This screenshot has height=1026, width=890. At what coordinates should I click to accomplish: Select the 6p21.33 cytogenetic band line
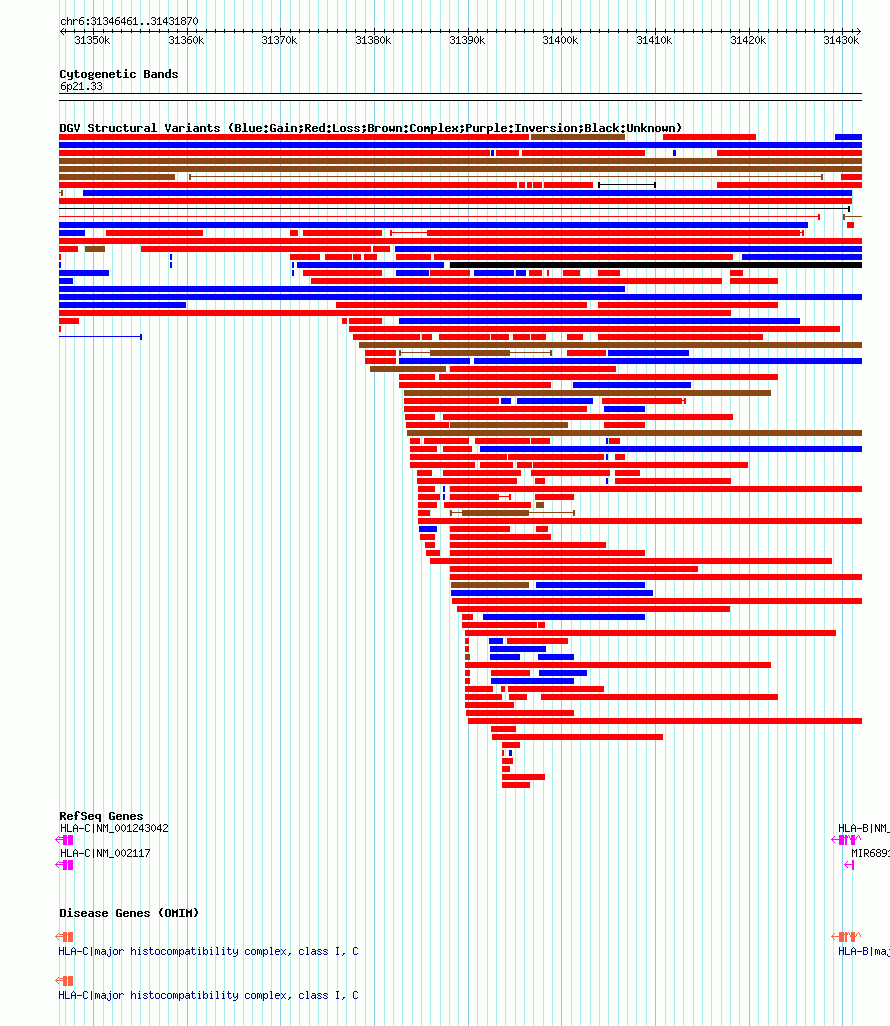[x=460, y=97]
